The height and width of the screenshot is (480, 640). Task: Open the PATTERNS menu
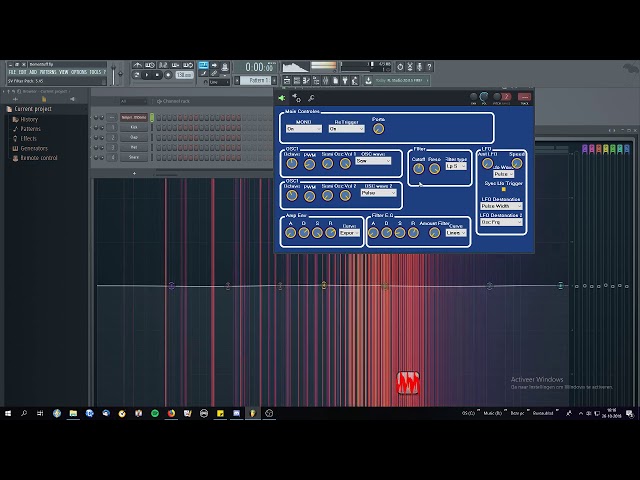(x=48, y=72)
